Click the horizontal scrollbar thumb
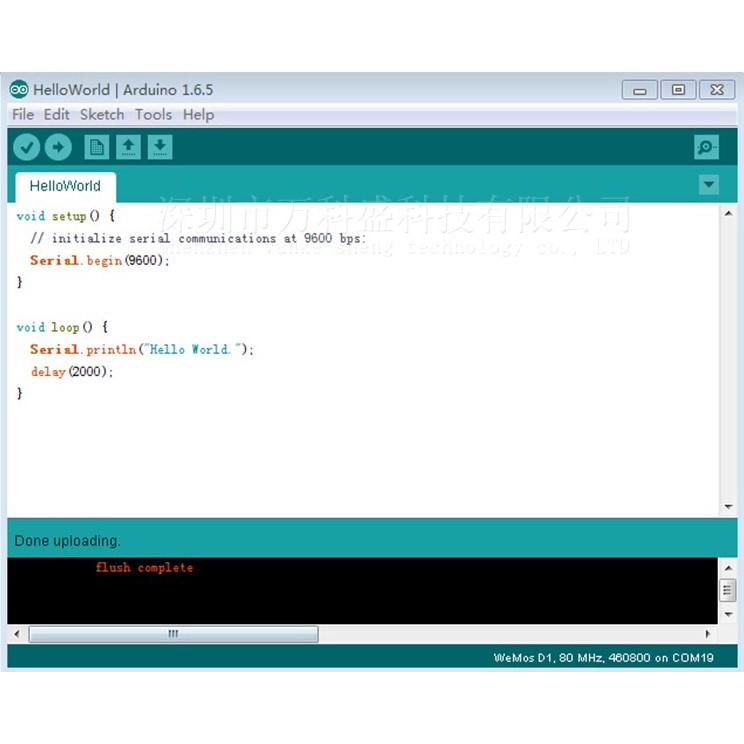The image size is (744, 744). (x=173, y=634)
